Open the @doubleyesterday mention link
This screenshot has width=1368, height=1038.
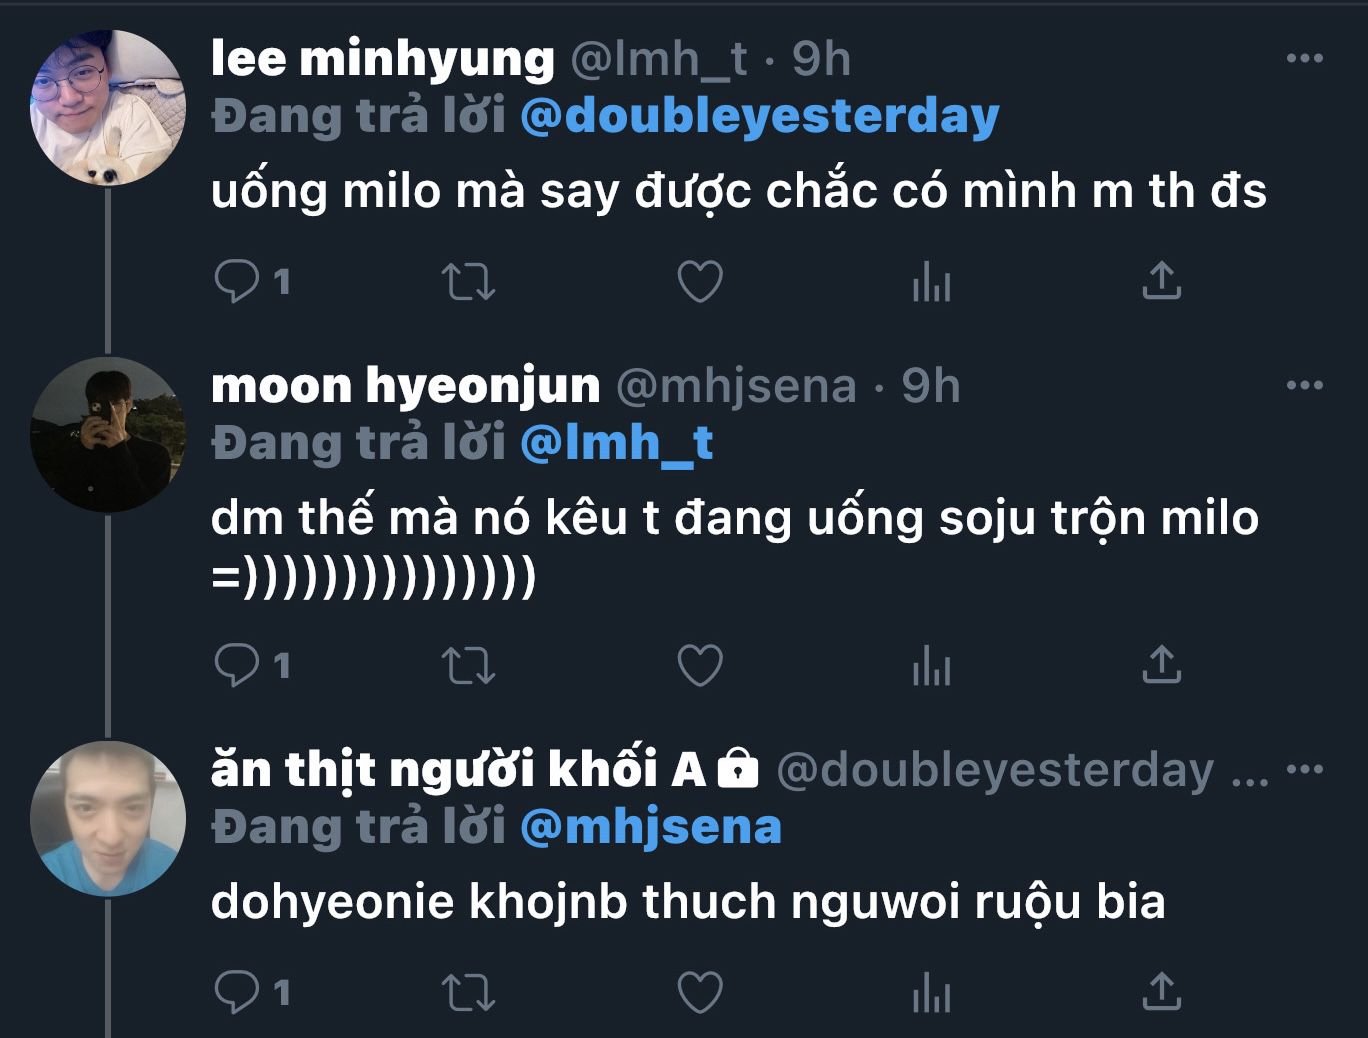tap(760, 117)
